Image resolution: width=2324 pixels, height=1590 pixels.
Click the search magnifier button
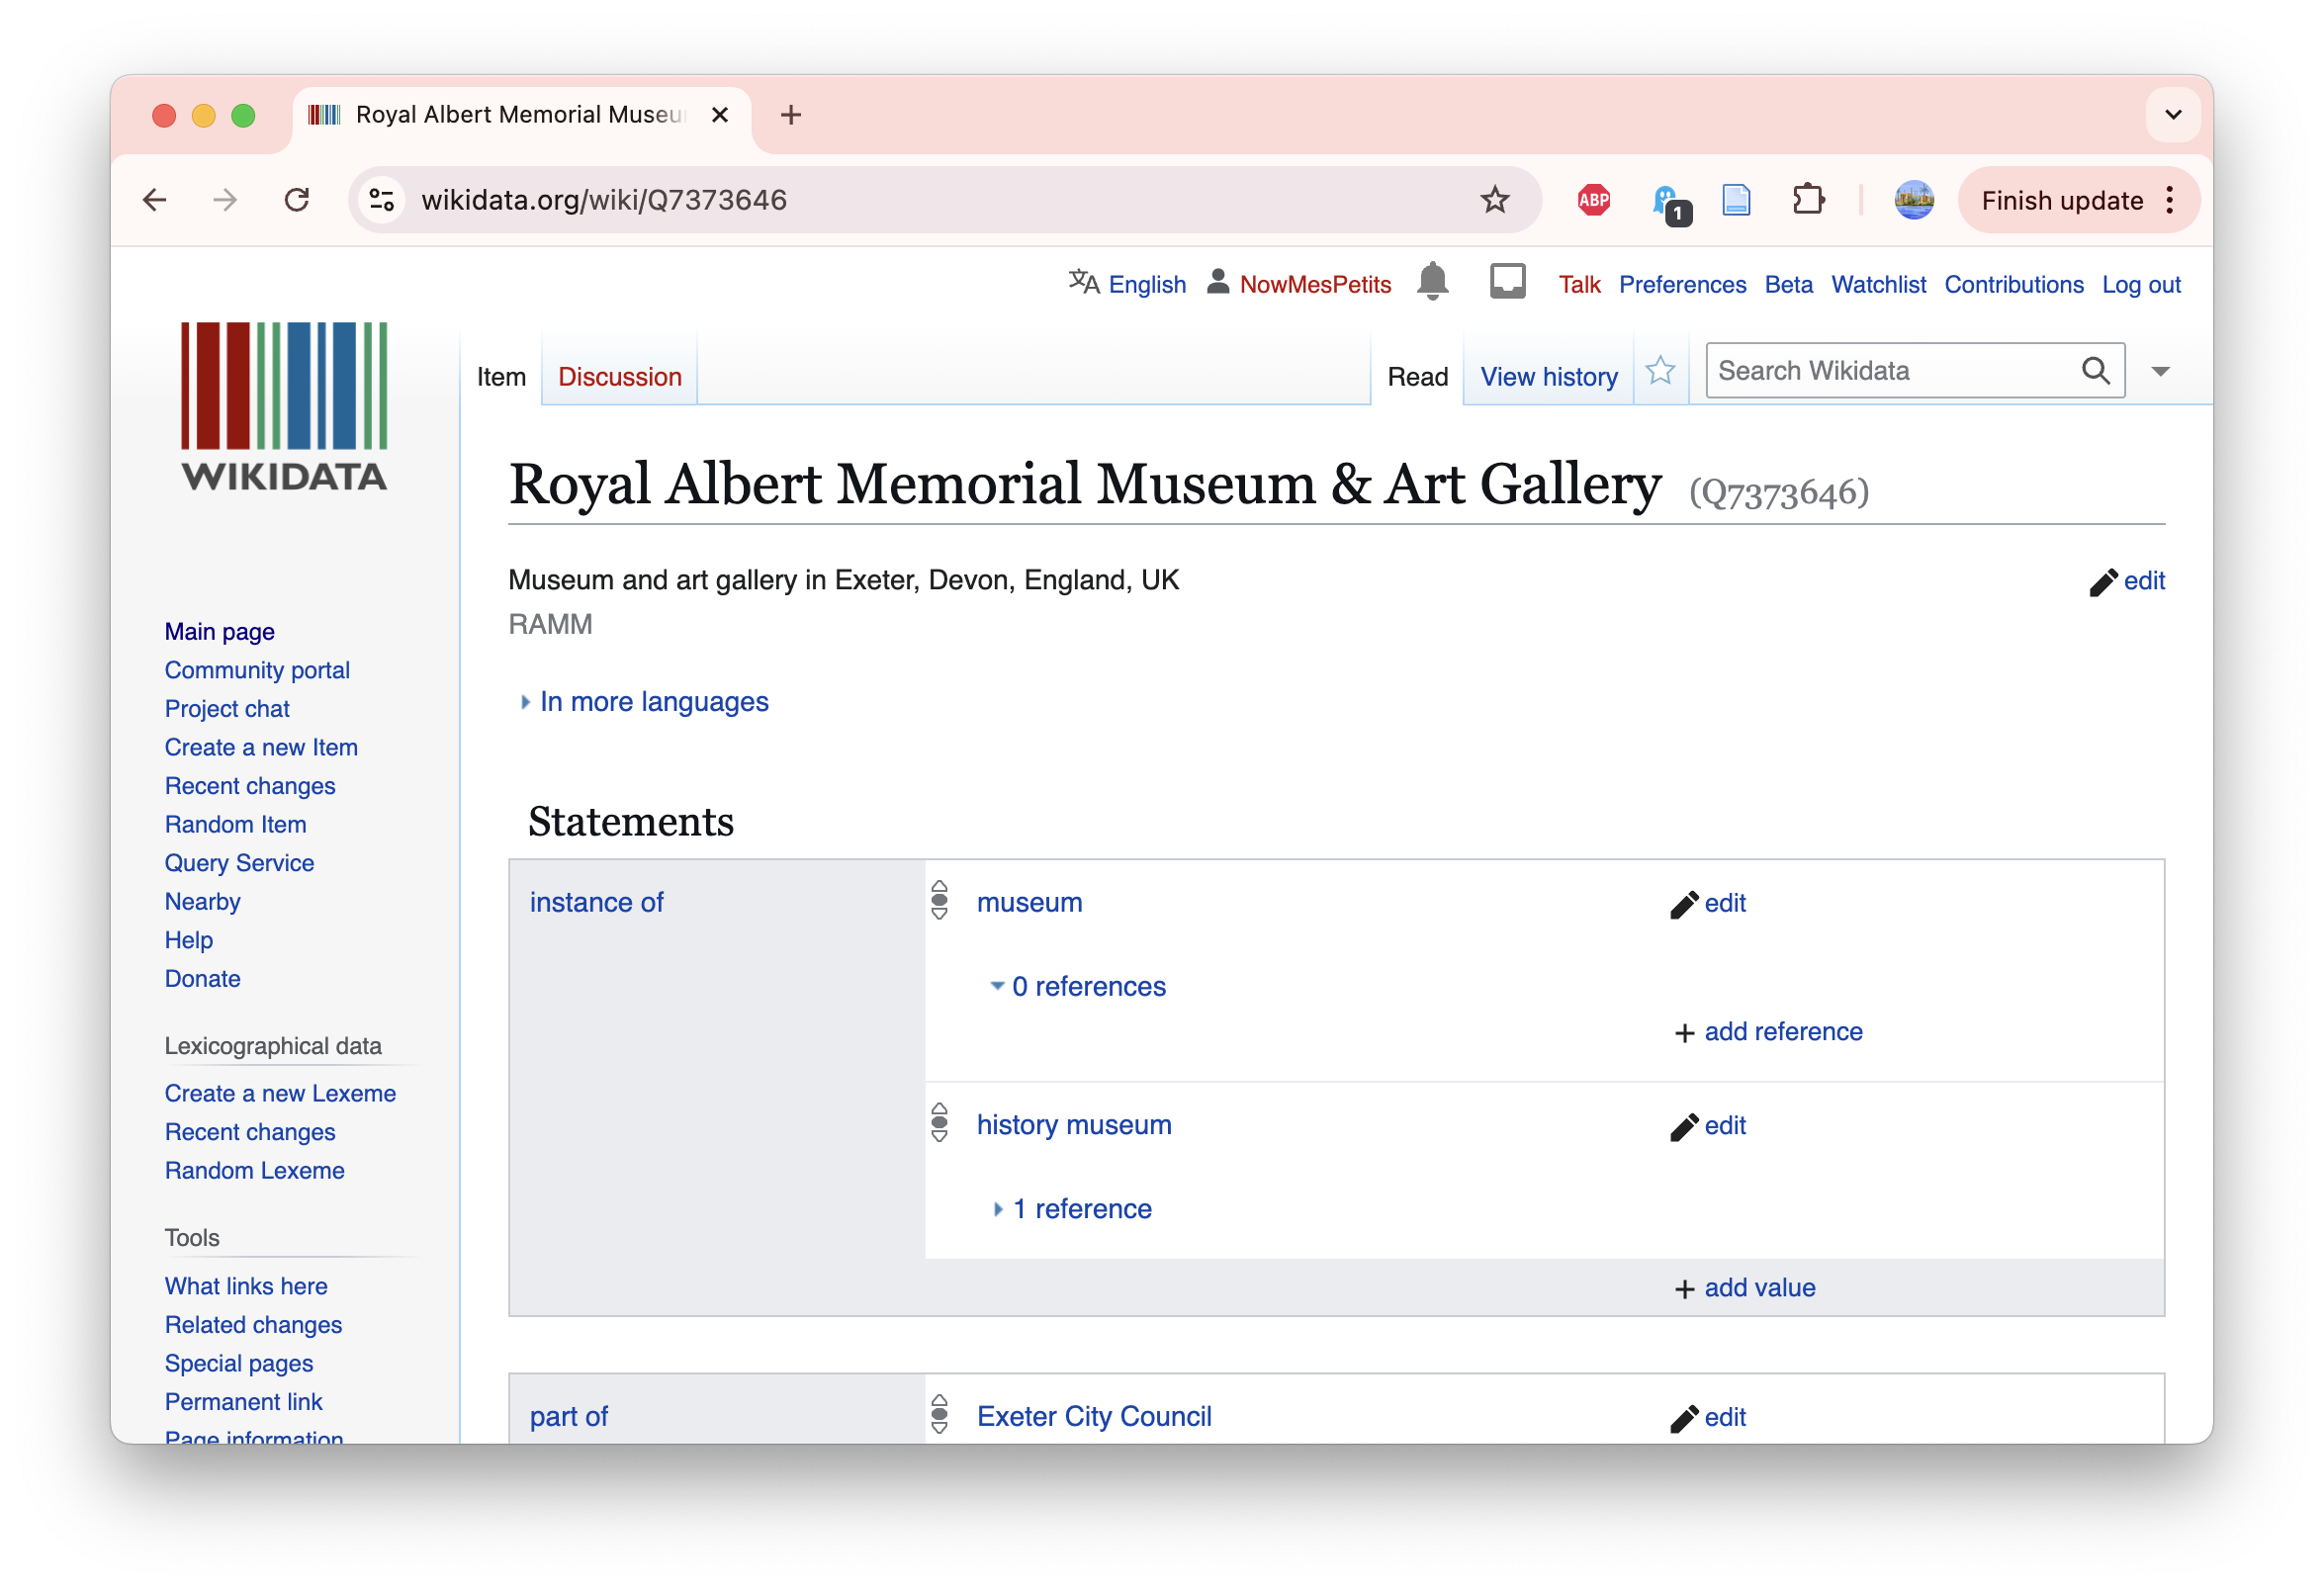[2095, 371]
